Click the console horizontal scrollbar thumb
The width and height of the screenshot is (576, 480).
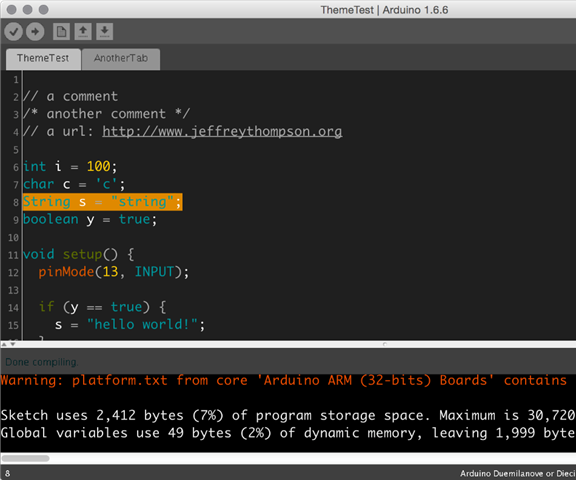tap(25, 458)
